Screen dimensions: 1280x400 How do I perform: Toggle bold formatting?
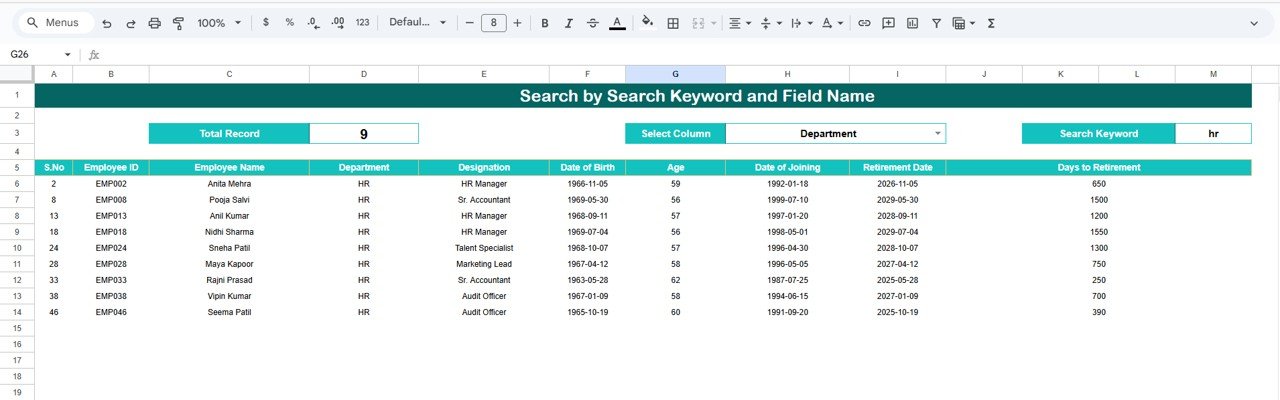click(545, 23)
